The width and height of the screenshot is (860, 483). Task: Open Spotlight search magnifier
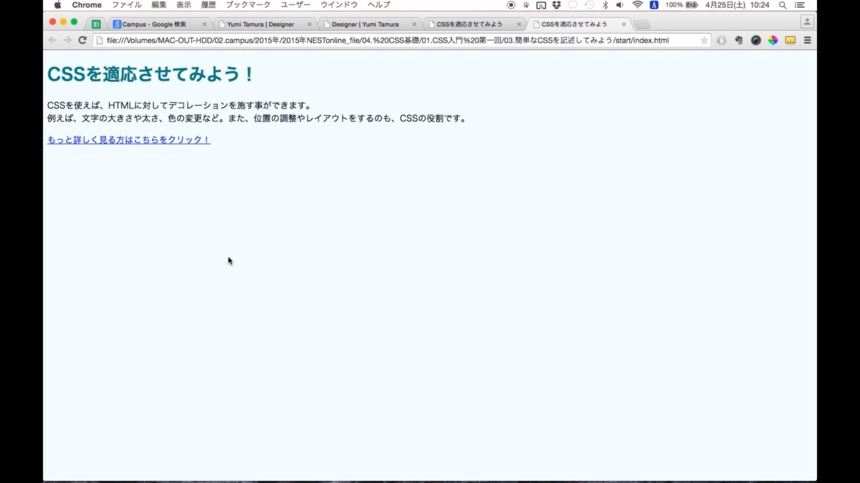coord(783,5)
